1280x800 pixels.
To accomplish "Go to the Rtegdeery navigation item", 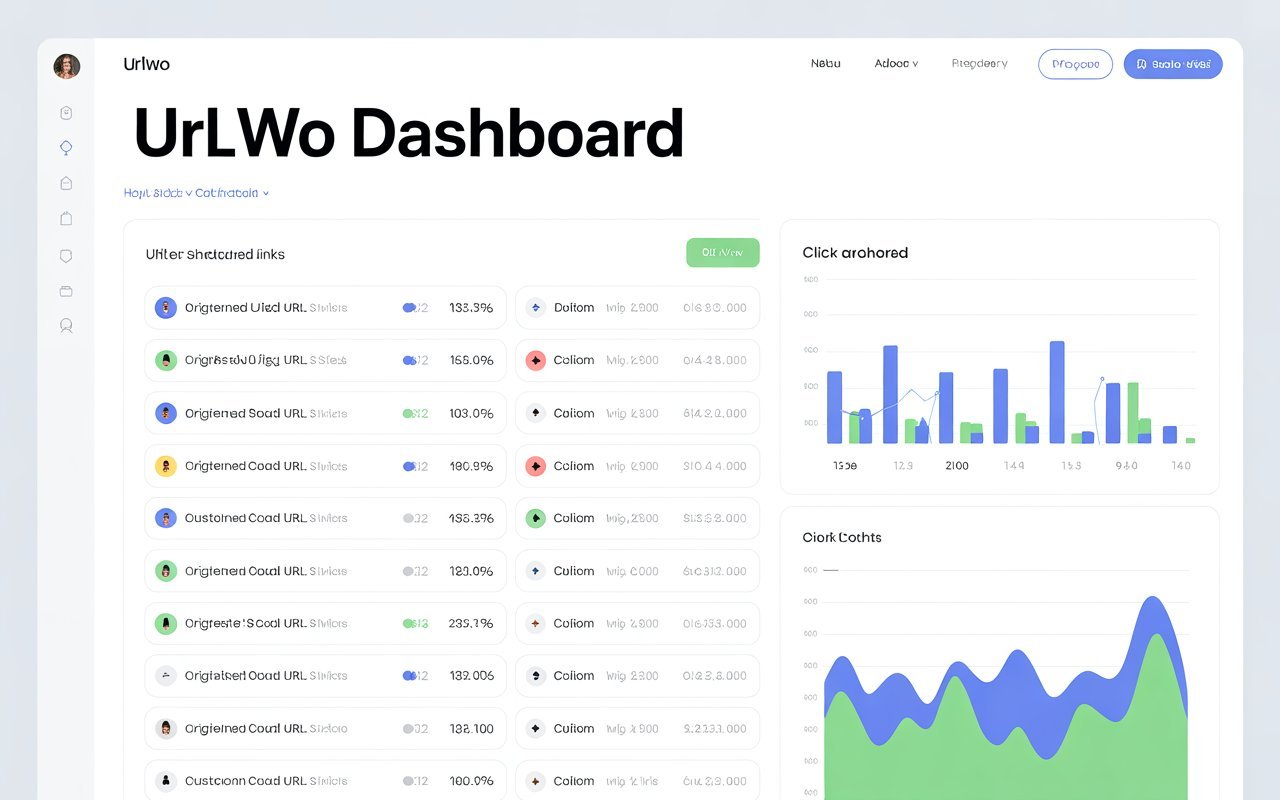I will [x=979, y=64].
